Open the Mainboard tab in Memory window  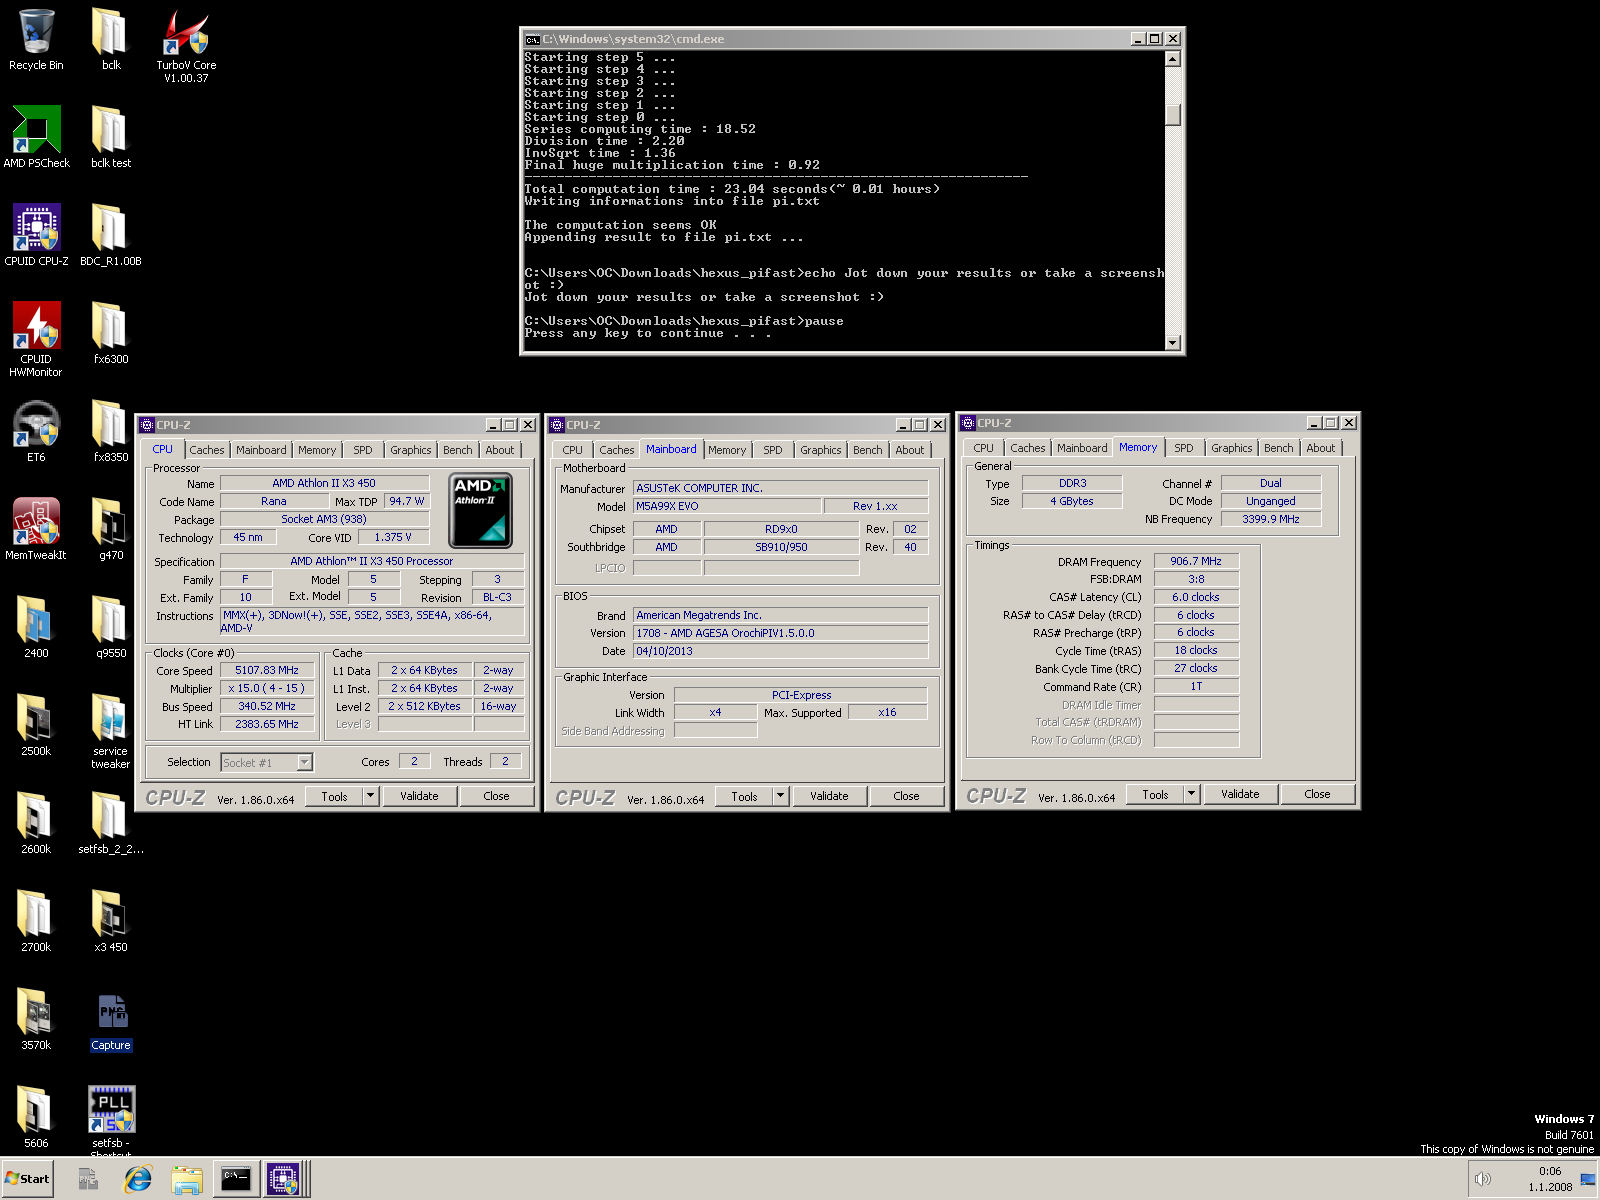point(1082,448)
